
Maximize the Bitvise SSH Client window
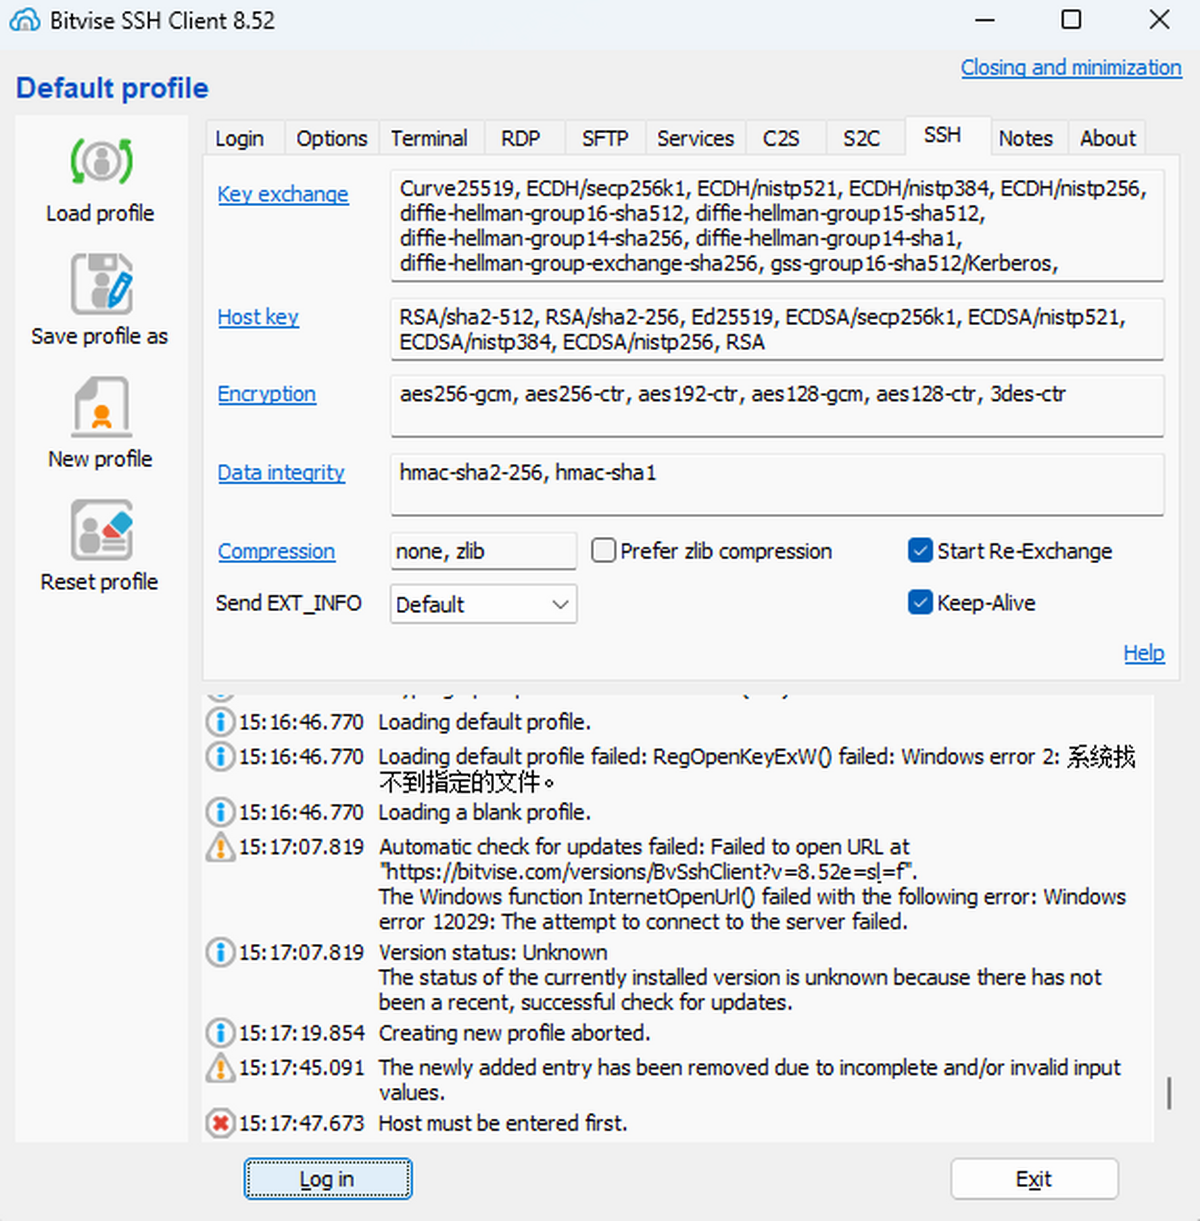(x=1071, y=20)
